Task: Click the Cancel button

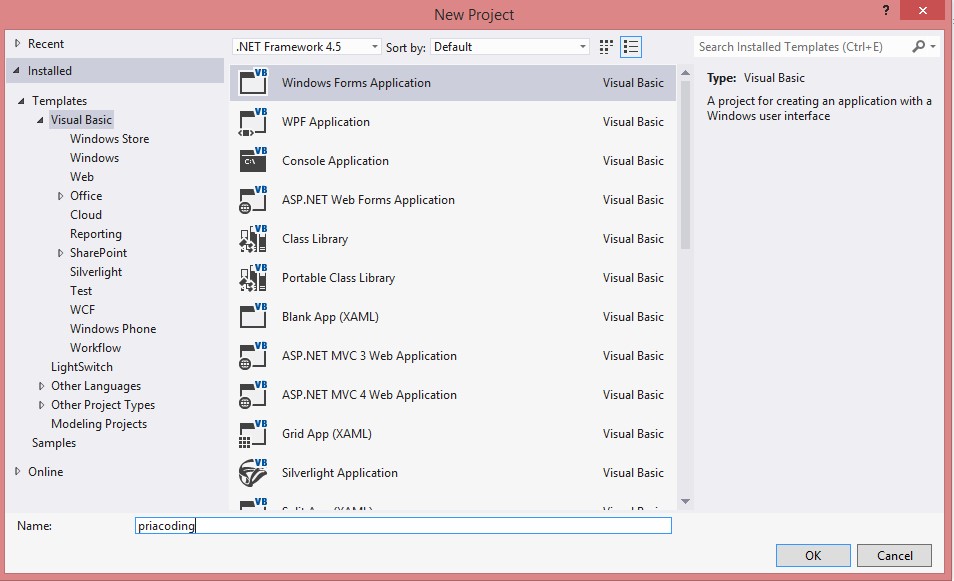Action: click(893, 555)
